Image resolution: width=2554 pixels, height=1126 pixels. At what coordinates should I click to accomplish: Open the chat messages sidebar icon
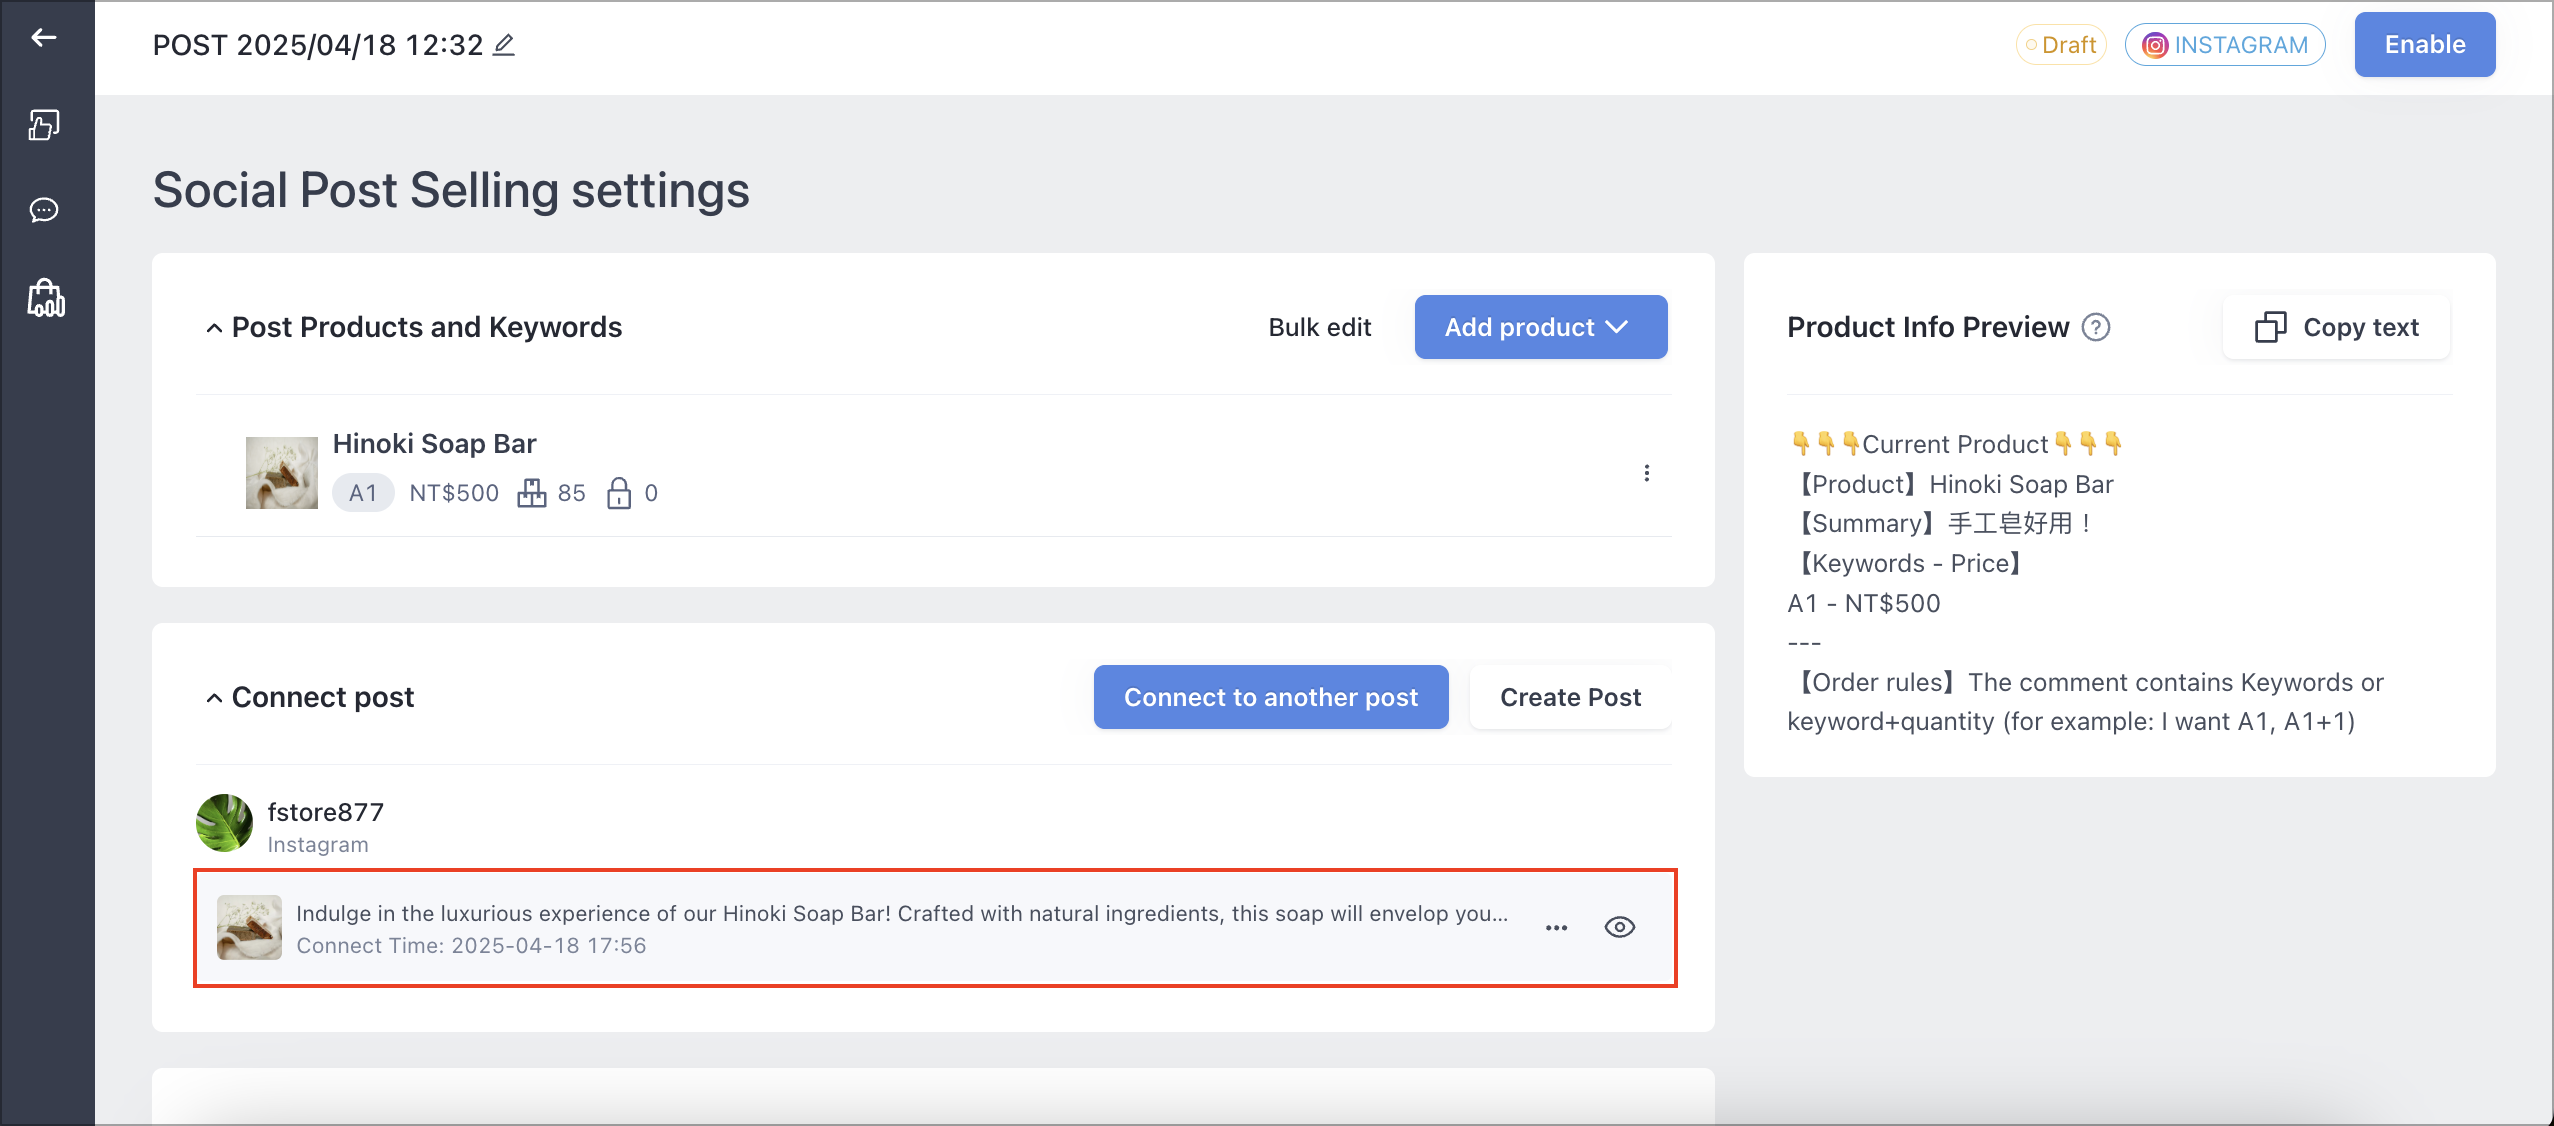pos(44,210)
